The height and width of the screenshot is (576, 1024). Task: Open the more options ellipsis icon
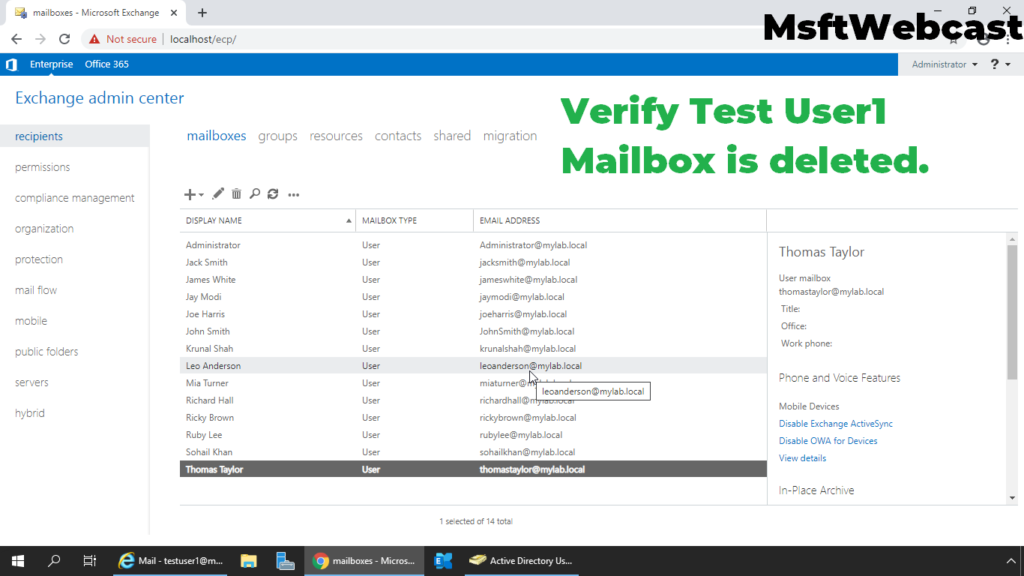pyautogui.click(x=294, y=195)
